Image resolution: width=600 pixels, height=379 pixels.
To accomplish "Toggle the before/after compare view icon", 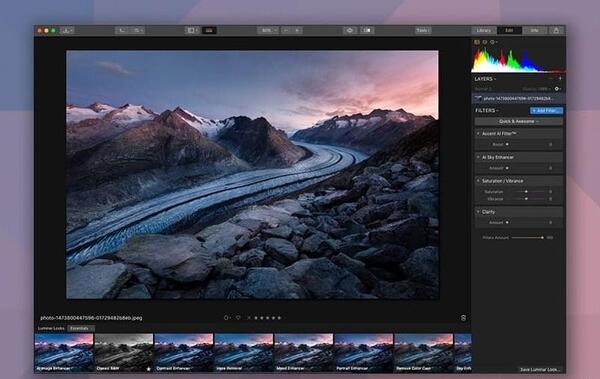I will pyautogui.click(x=367, y=30).
